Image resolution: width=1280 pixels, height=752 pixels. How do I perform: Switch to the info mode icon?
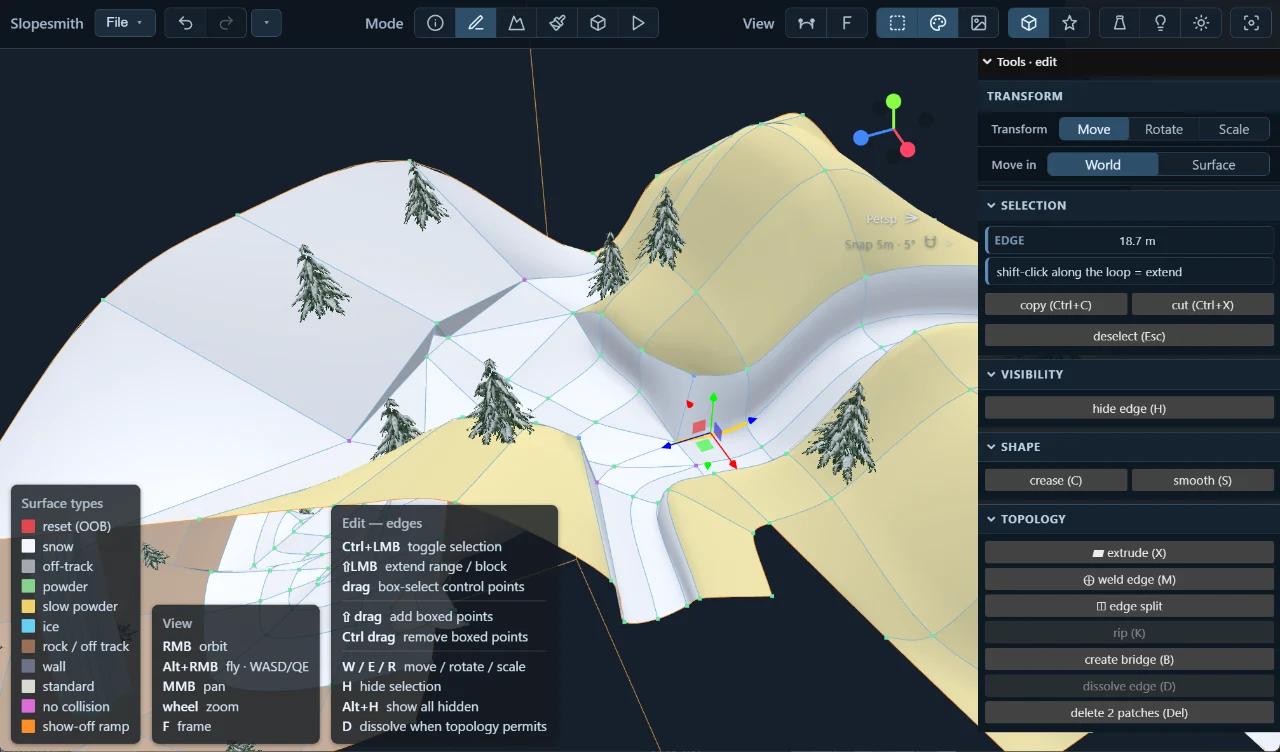click(435, 23)
